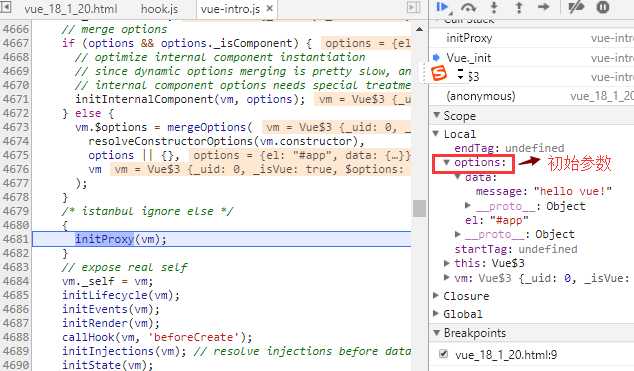Click the code editor scroll-up arrow
Image resolution: width=634 pixels, height=371 pixels.
tap(419, 29)
